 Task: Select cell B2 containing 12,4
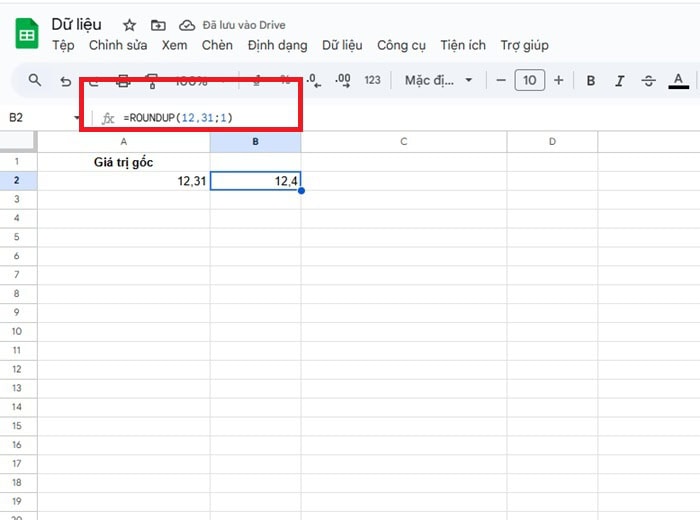(255, 181)
